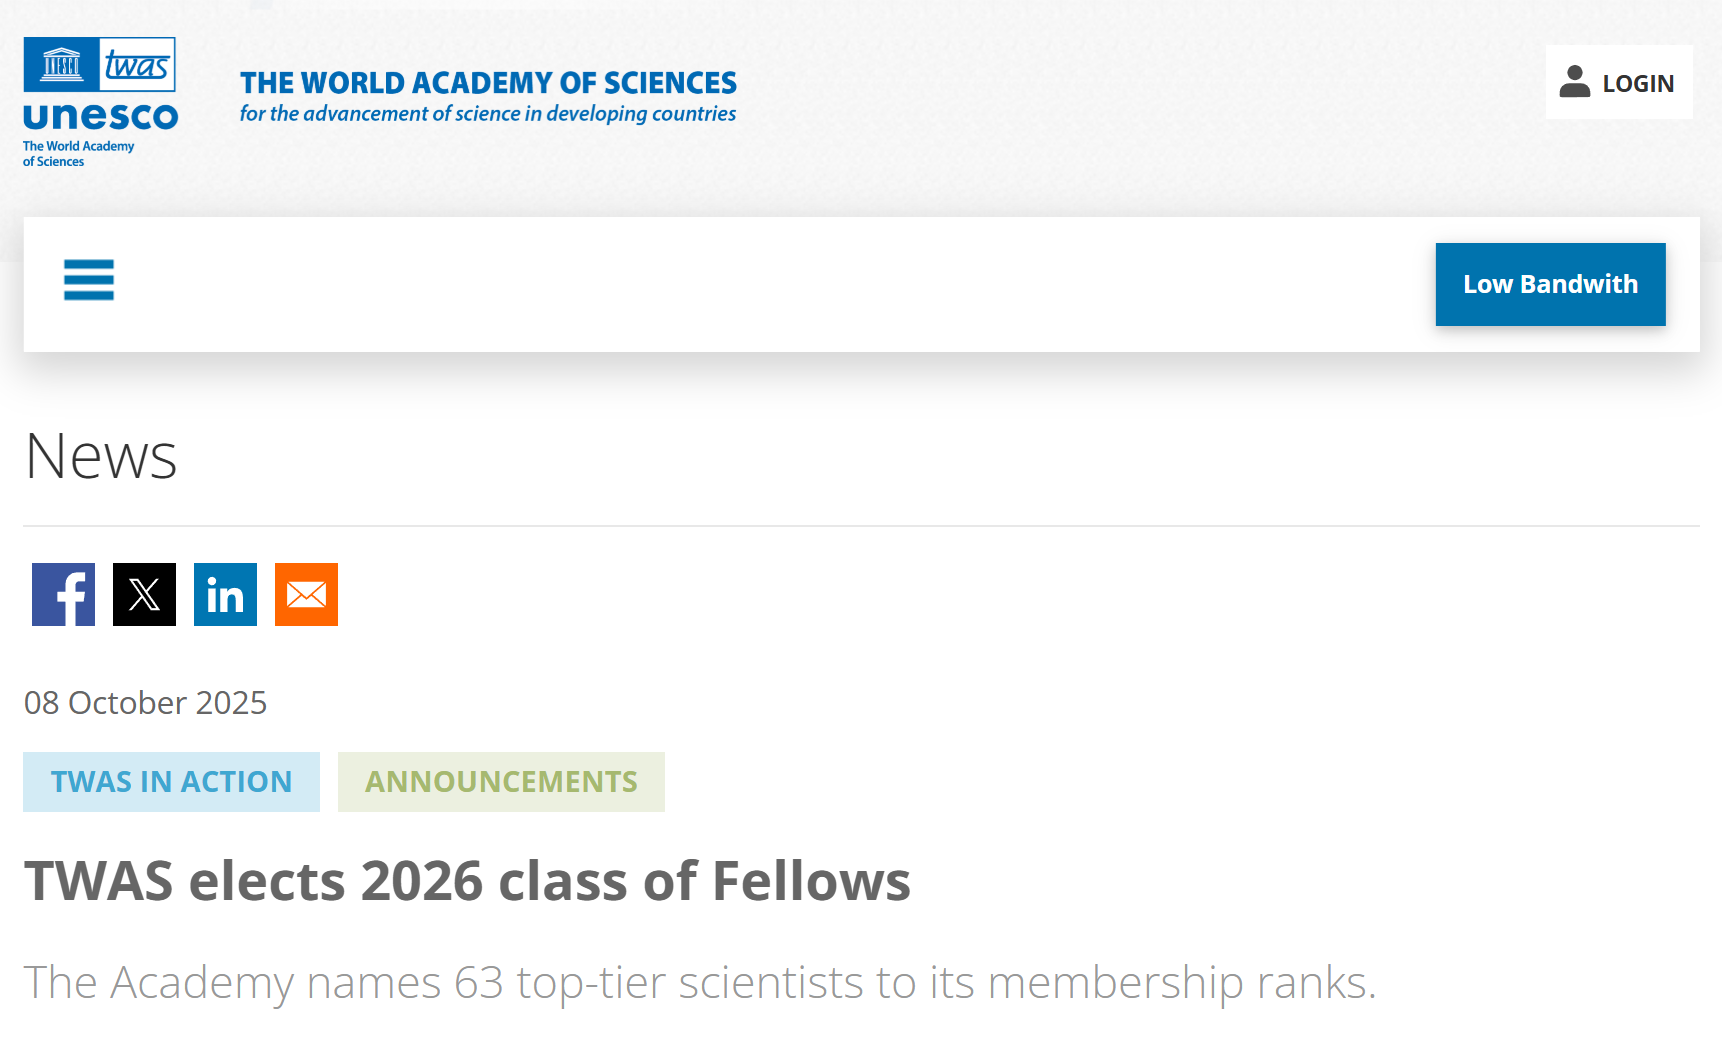The image size is (1722, 1056).
Task: Open the "TWAS elects 2026 class of Fellows" headline
Action: click(467, 881)
